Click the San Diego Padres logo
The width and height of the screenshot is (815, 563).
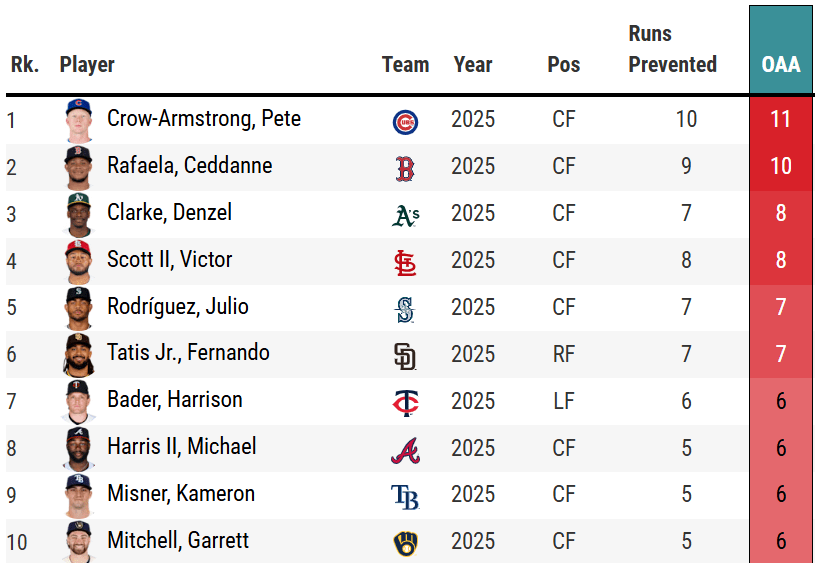[x=405, y=356]
